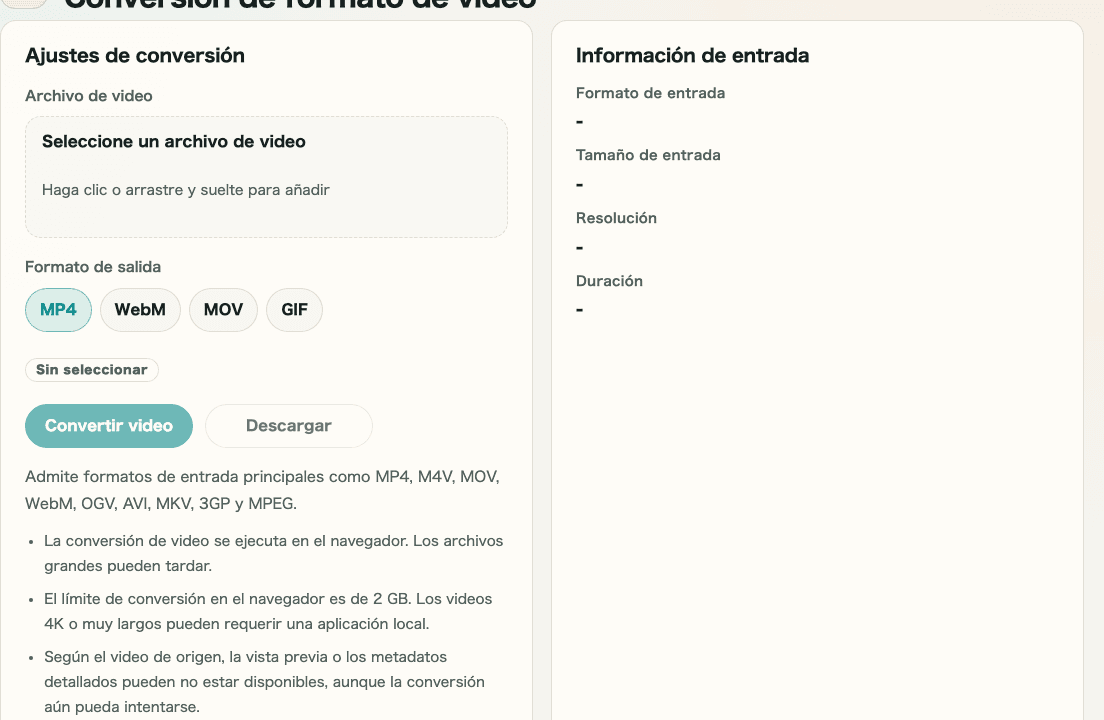Click the Archivo de video label
1104x720 pixels.
point(88,95)
